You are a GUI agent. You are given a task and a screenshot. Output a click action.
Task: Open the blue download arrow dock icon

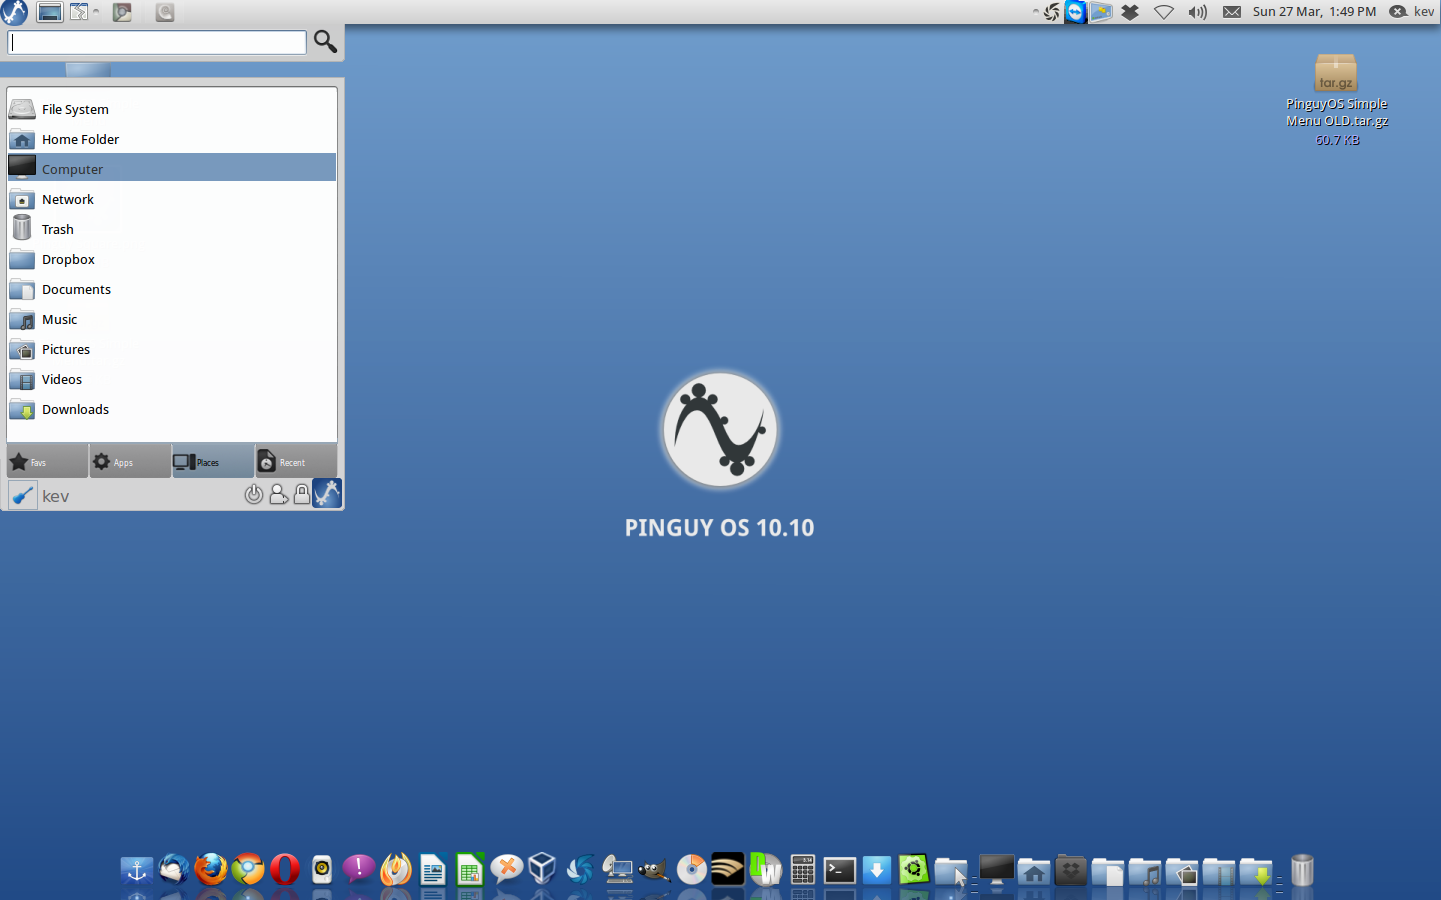[x=877, y=869]
